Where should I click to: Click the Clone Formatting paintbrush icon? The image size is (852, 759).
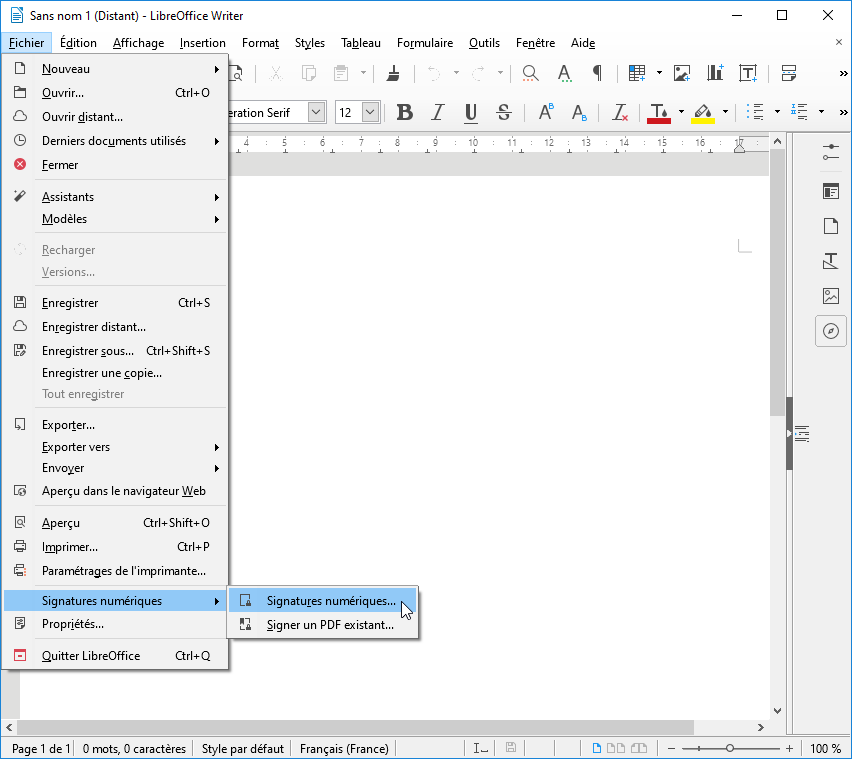pos(393,73)
